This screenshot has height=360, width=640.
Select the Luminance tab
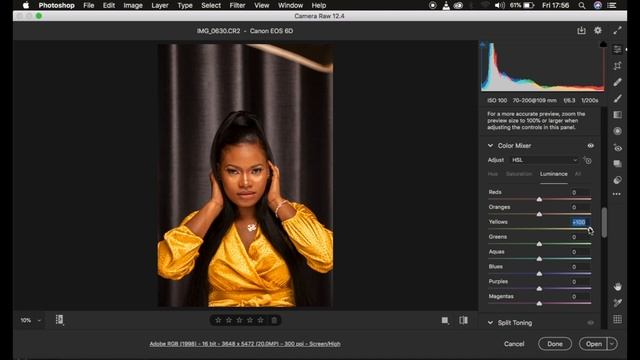pyautogui.click(x=553, y=174)
